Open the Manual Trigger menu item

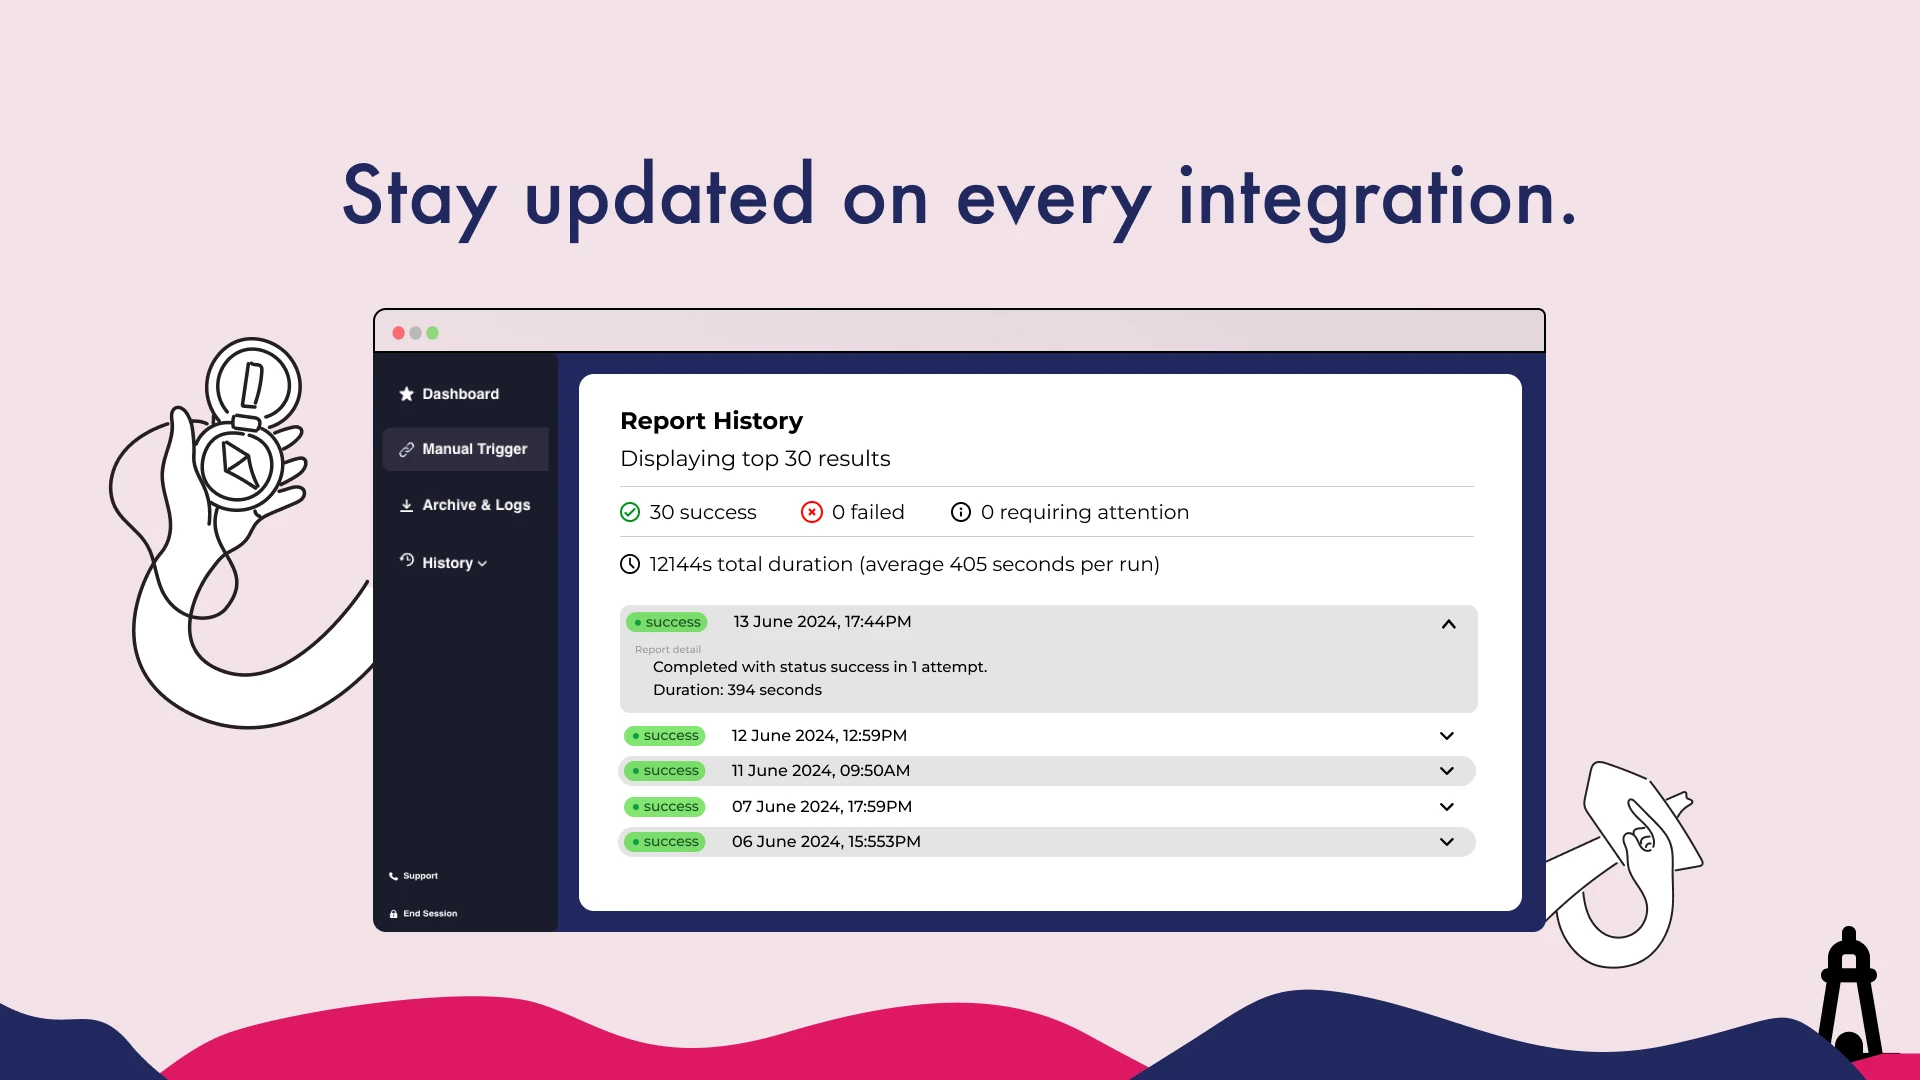pyautogui.click(x=474, y=450)
